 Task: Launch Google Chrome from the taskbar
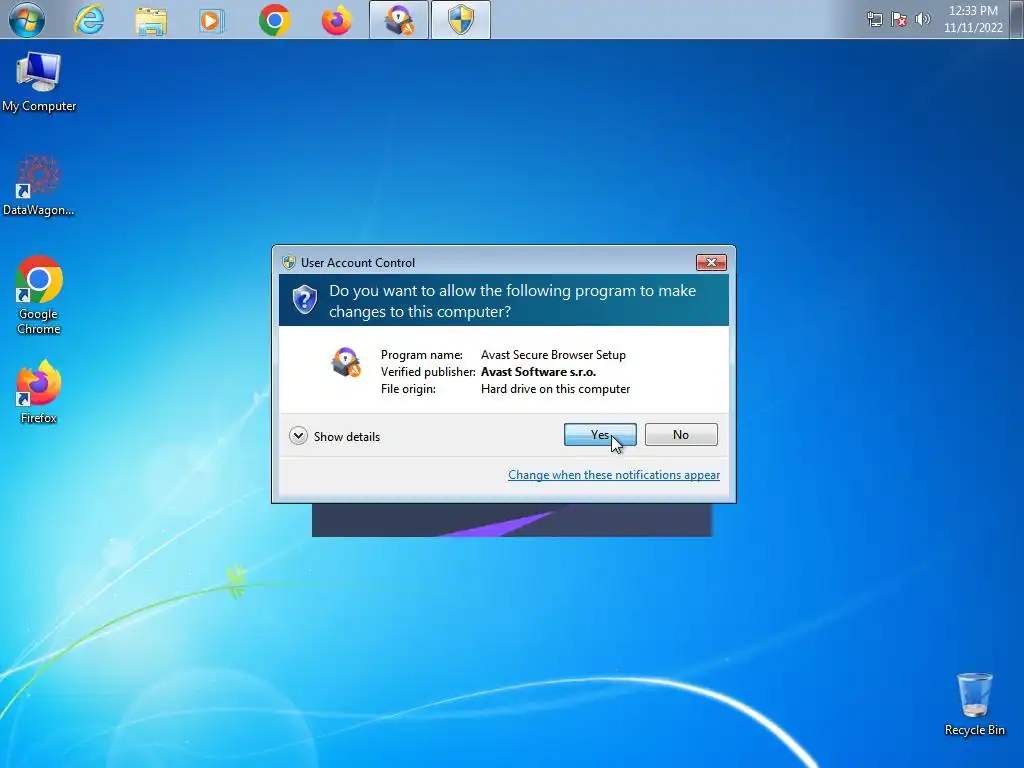tap(274, 20)
